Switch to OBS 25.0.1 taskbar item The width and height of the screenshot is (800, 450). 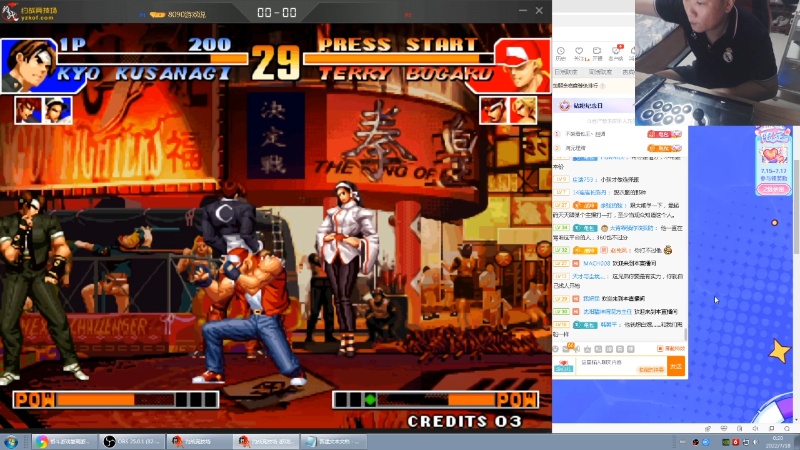tap(132, 441)
